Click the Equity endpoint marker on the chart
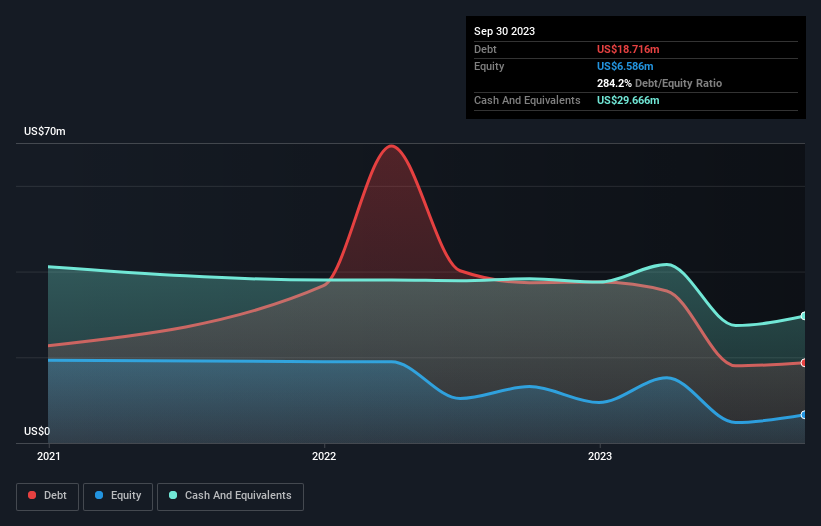This screenshot has height=526, width=821. pyautogui.click(x=804, y=415)
